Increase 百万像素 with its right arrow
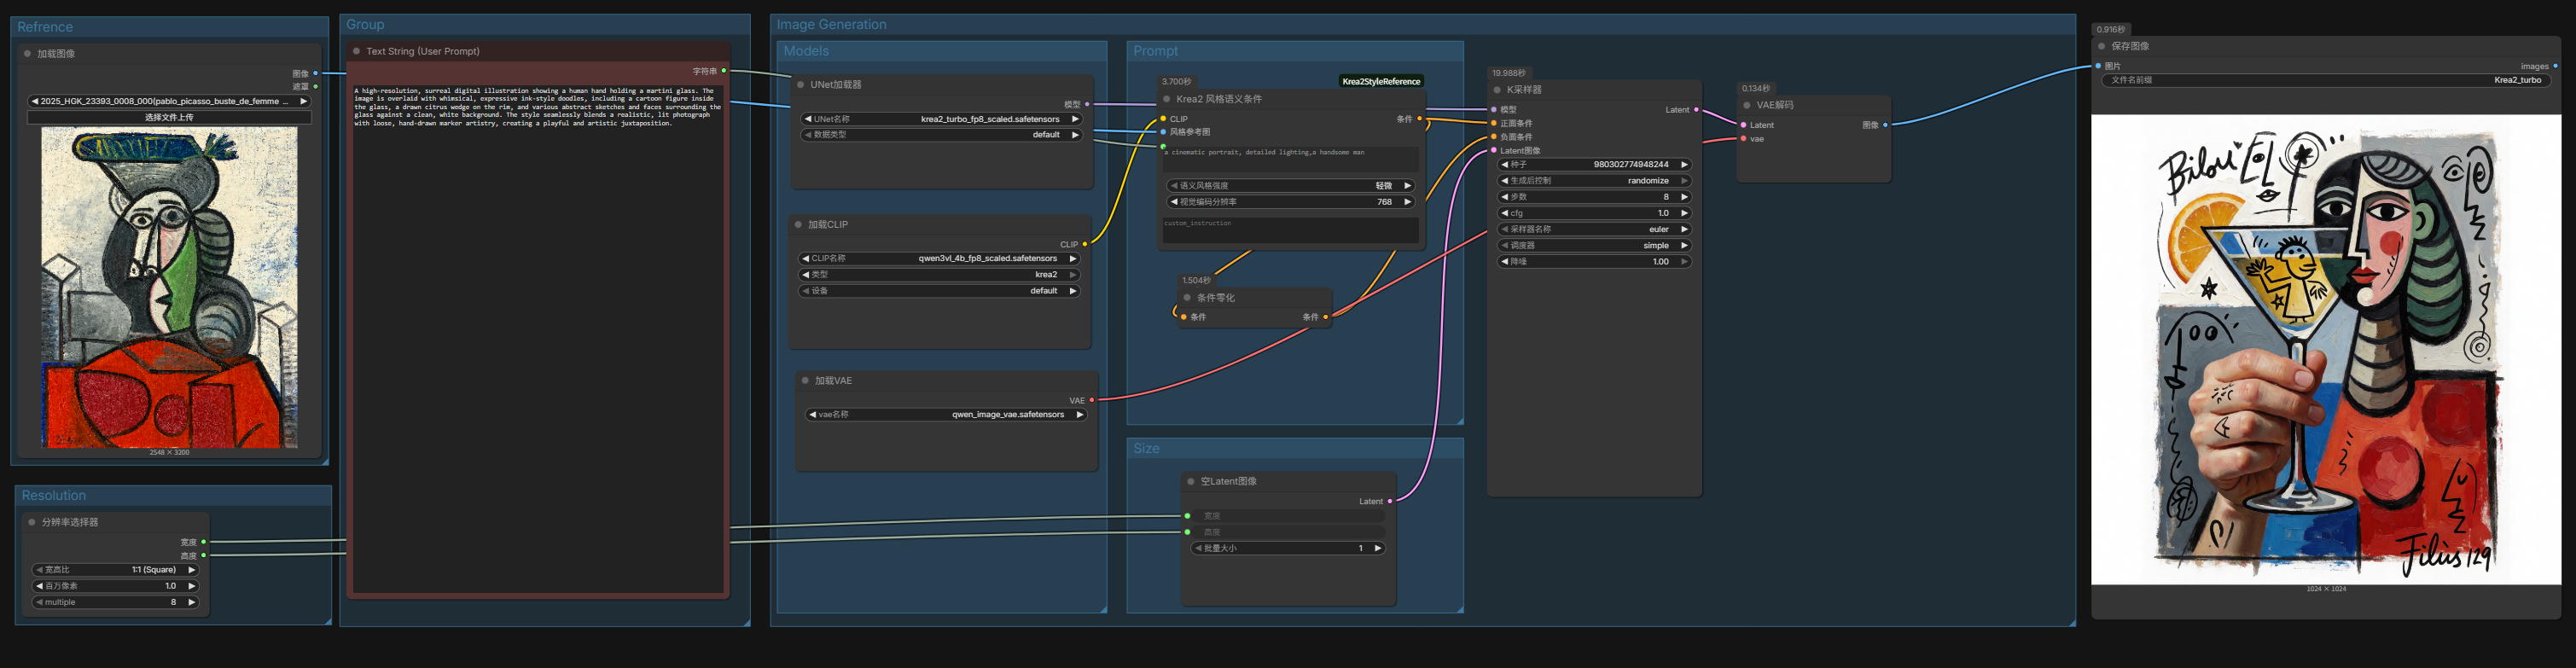The height and width of the screenshot is (668, 2576). [x=191, y=586]
